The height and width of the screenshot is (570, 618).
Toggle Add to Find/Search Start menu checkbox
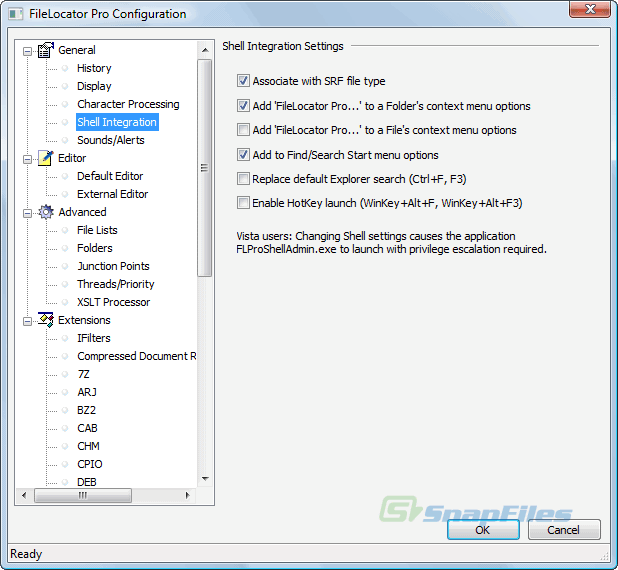click(x=243, y=155)
